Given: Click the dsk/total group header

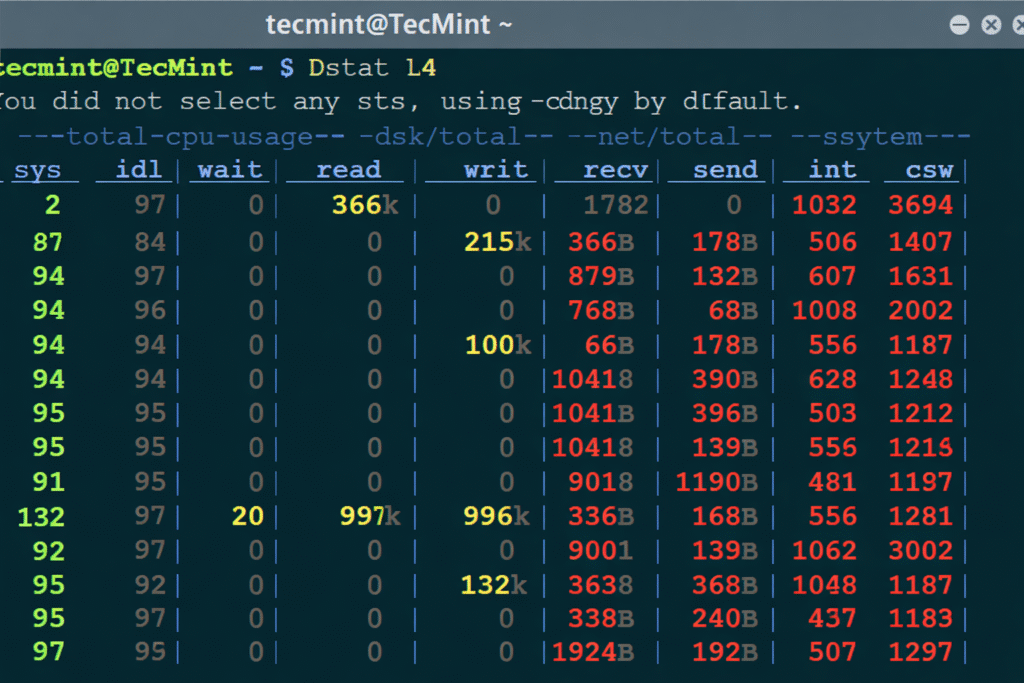Looking at the screenshot, I should click(455, 136).
